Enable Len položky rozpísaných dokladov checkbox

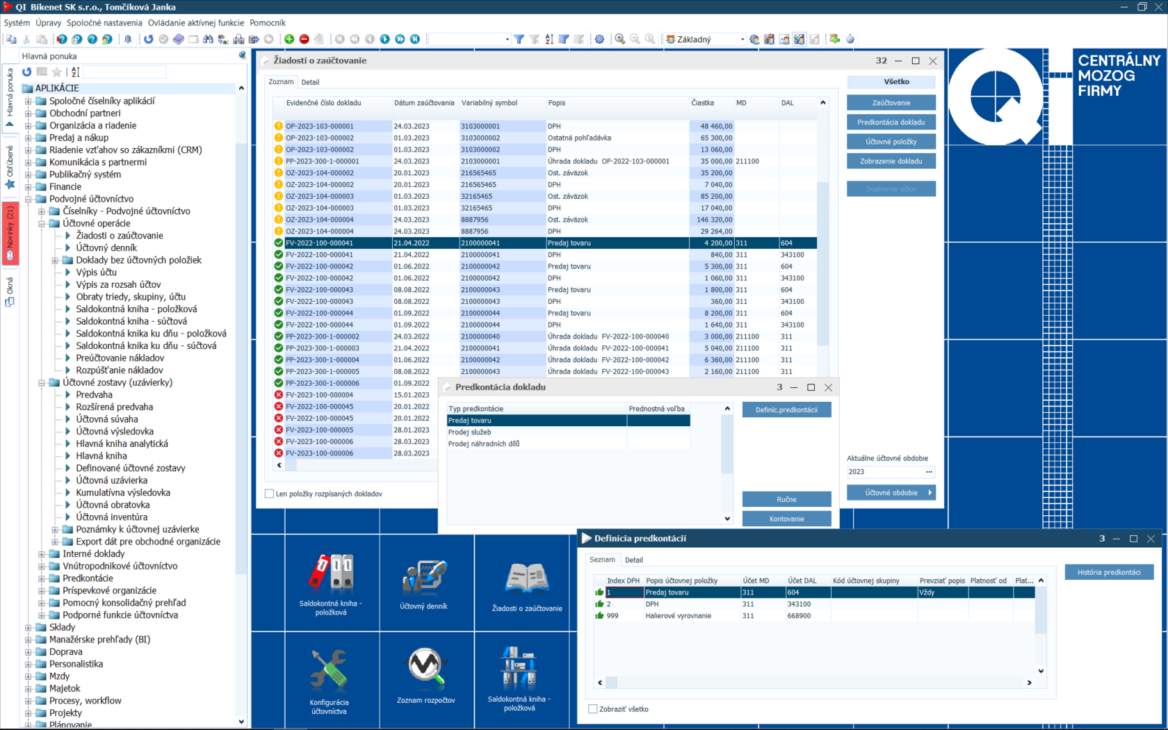click(x=270, y=494)
